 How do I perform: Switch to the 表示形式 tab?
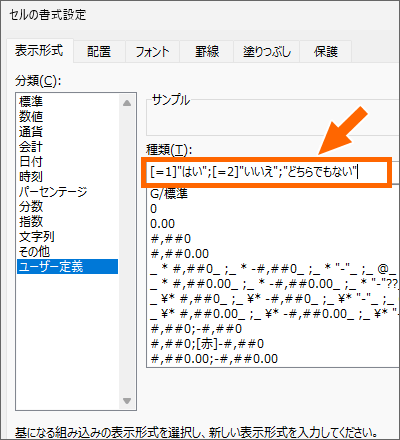click(x=39, y=51)
